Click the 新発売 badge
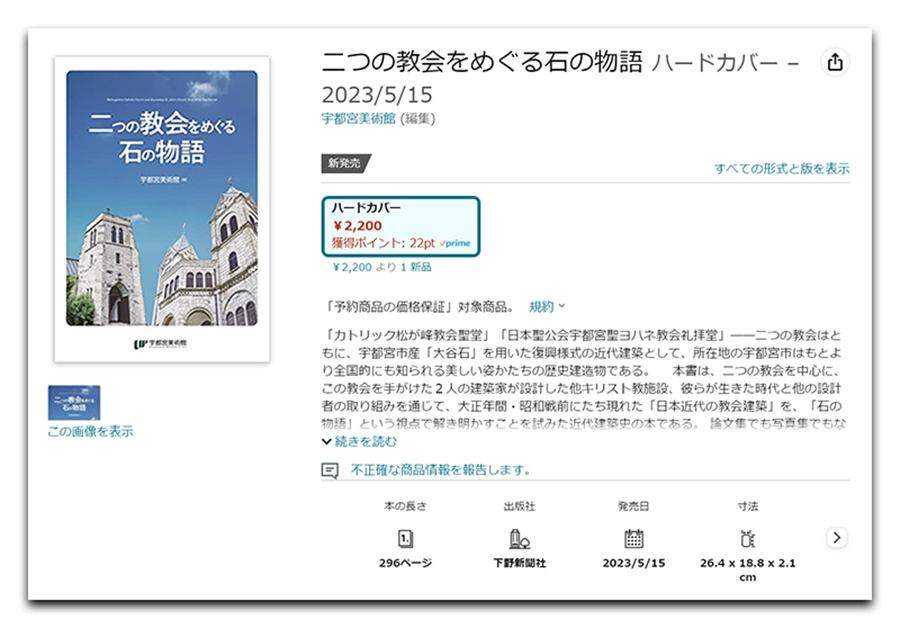This screenshot has width=900, height=628. 345,163
